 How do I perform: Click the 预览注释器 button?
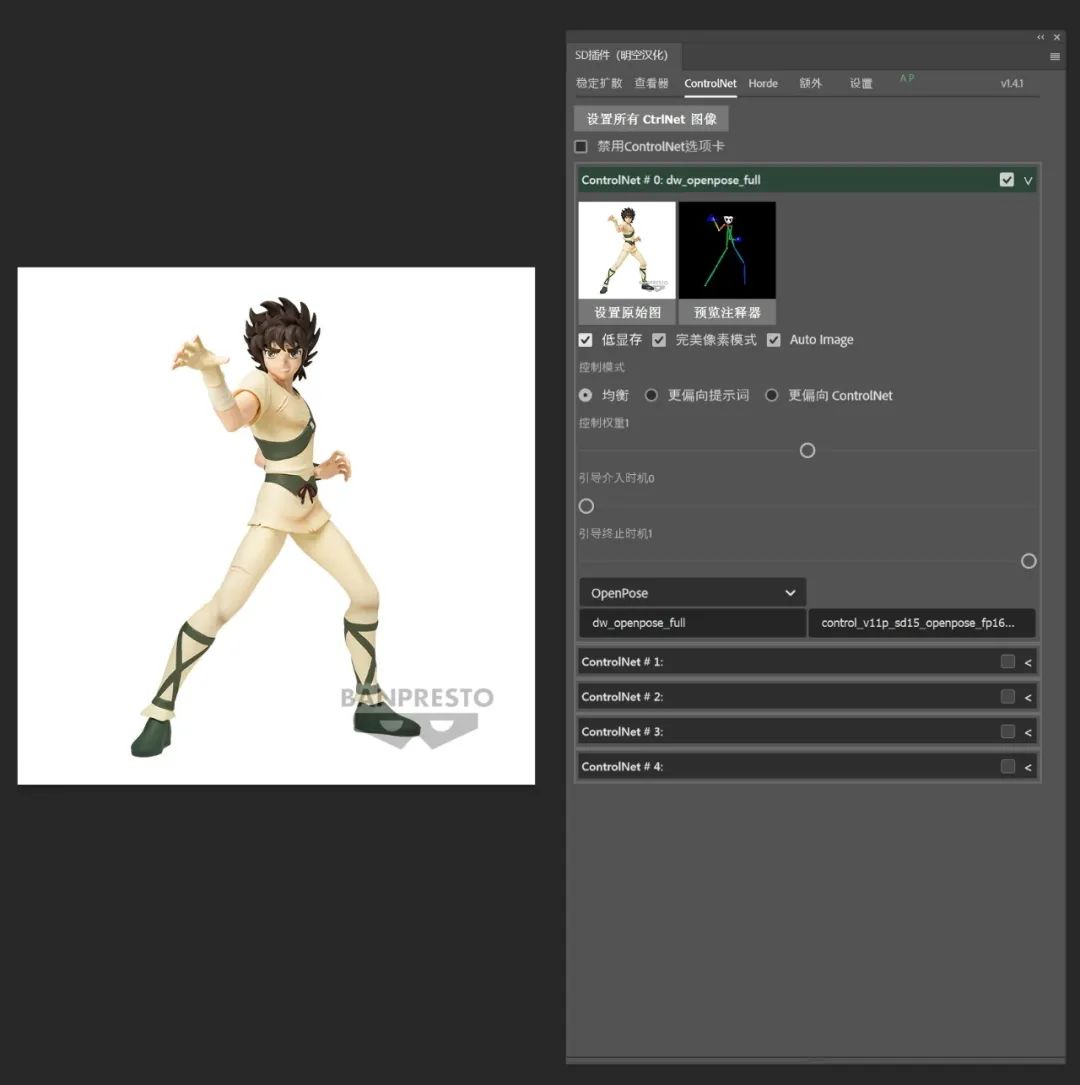pos(727,312)
